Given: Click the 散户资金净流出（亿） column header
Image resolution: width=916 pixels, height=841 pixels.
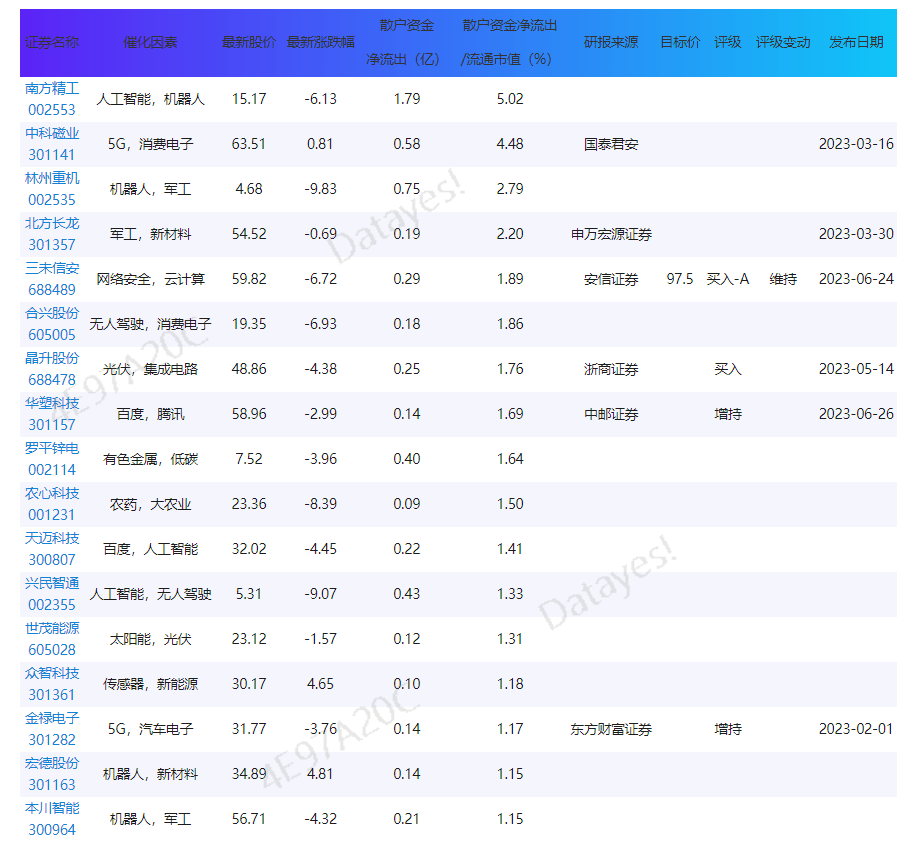Looking at the screenshot, I should [404, 42].
